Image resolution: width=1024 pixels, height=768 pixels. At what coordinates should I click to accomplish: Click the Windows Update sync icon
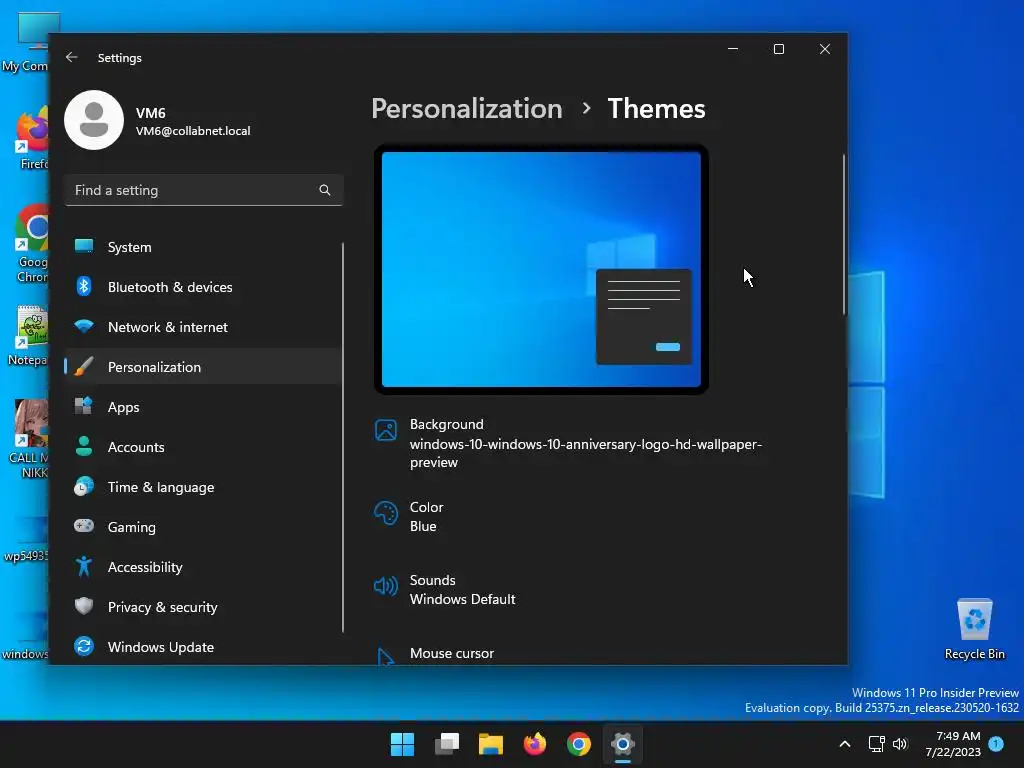click(x=84, y=647)
